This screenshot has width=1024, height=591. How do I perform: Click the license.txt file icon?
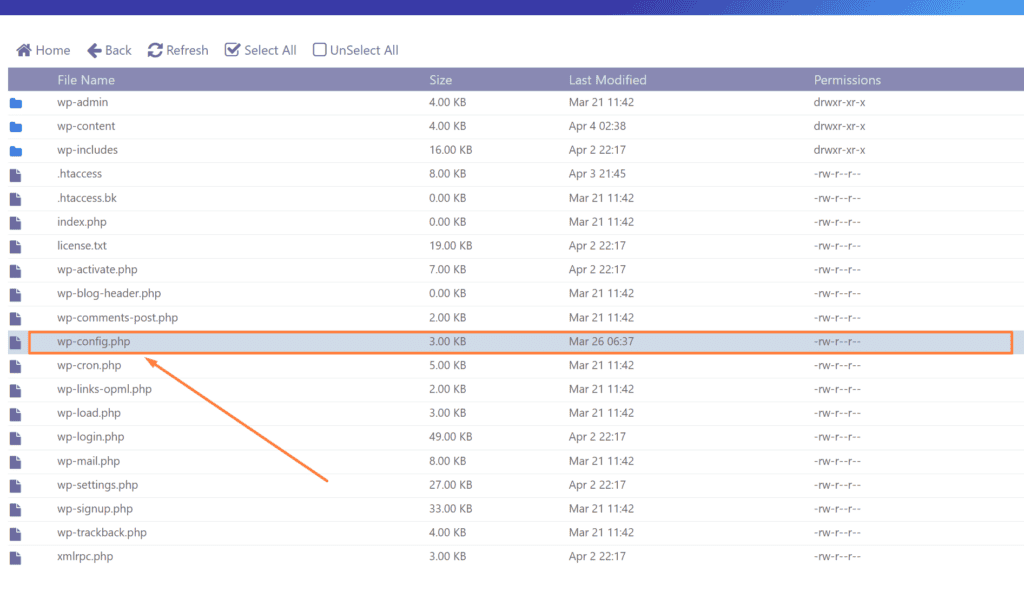pyautogui.click(x=16, y=247)
